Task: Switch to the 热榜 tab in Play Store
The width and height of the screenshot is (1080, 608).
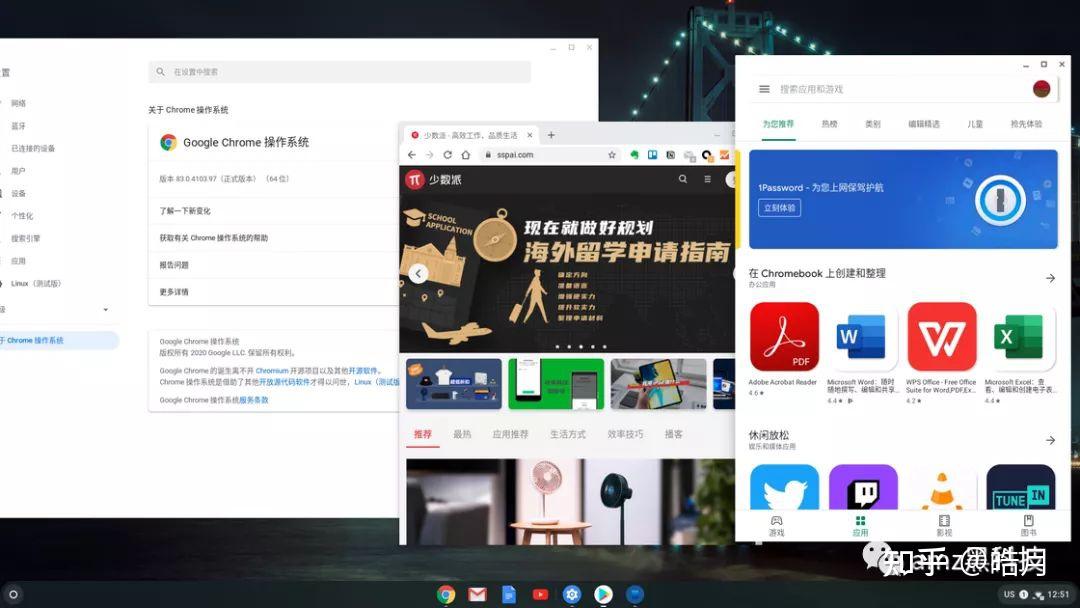Action: [828, 123]
